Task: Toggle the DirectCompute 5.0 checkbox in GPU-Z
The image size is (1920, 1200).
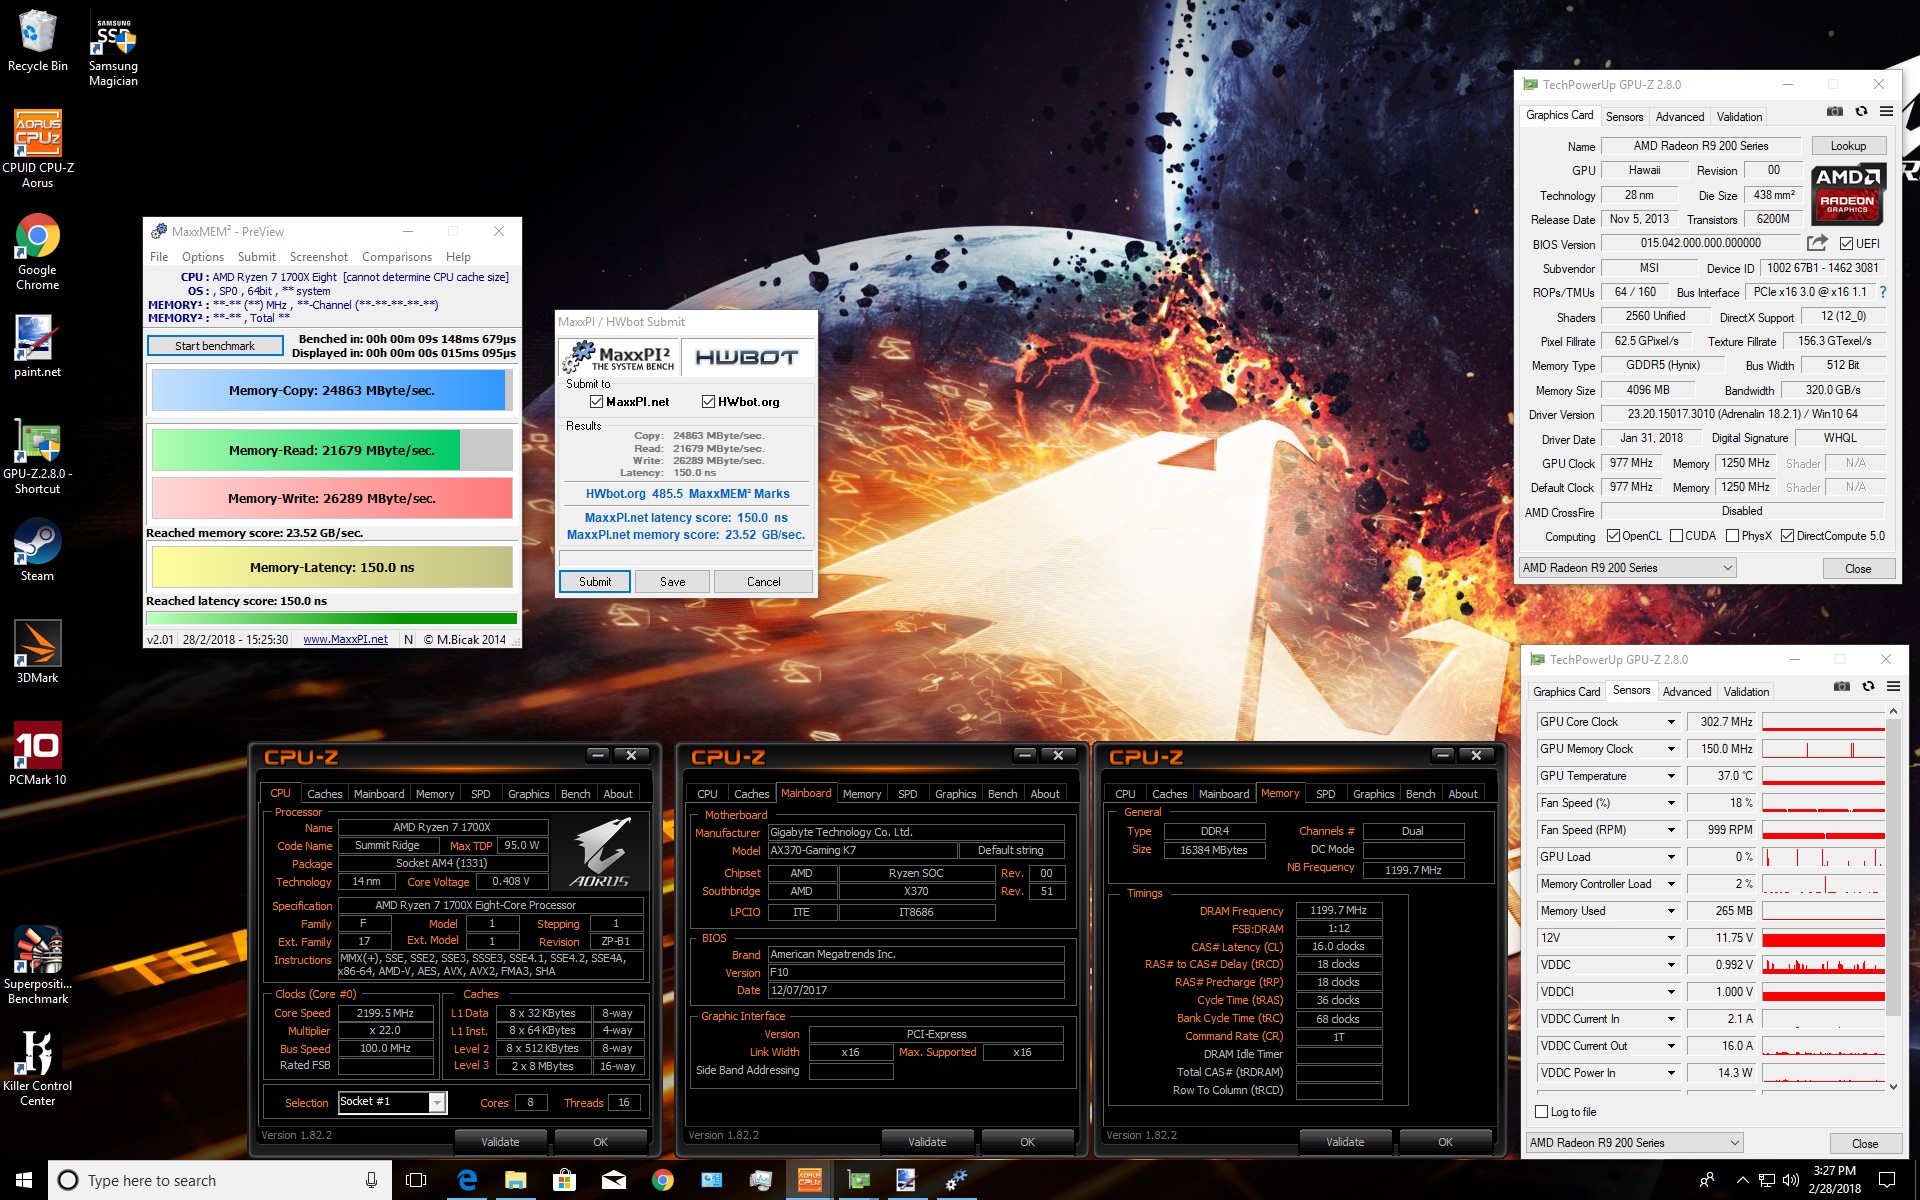Action: [x=1788, y=536]
